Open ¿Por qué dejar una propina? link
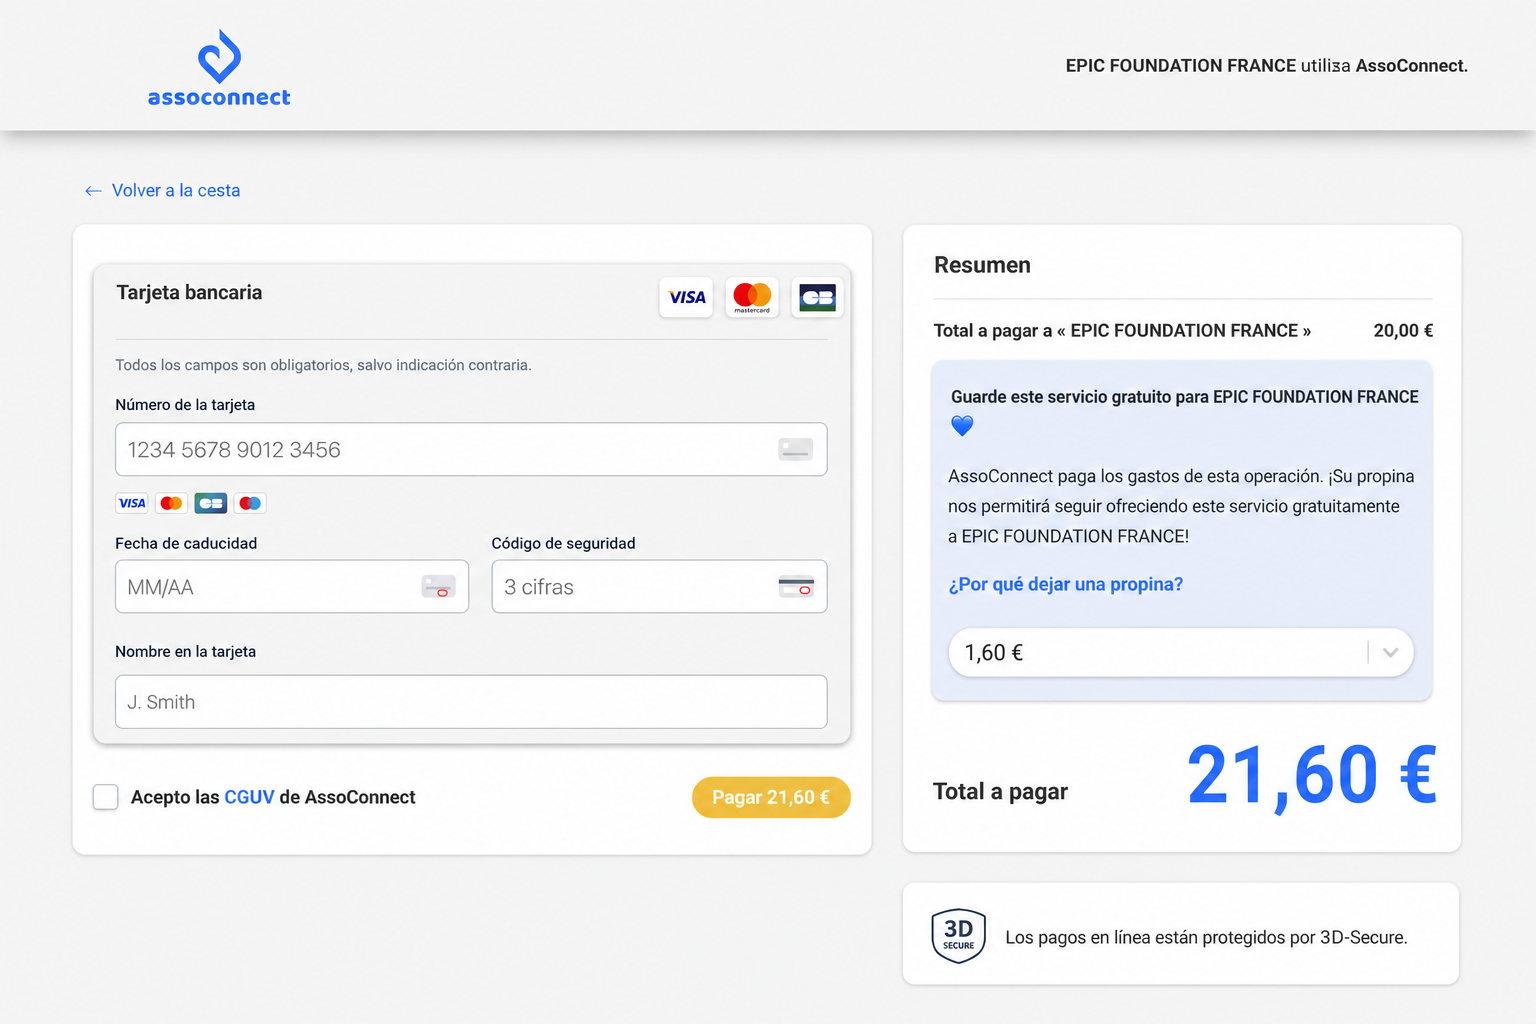 (1066, 584)
